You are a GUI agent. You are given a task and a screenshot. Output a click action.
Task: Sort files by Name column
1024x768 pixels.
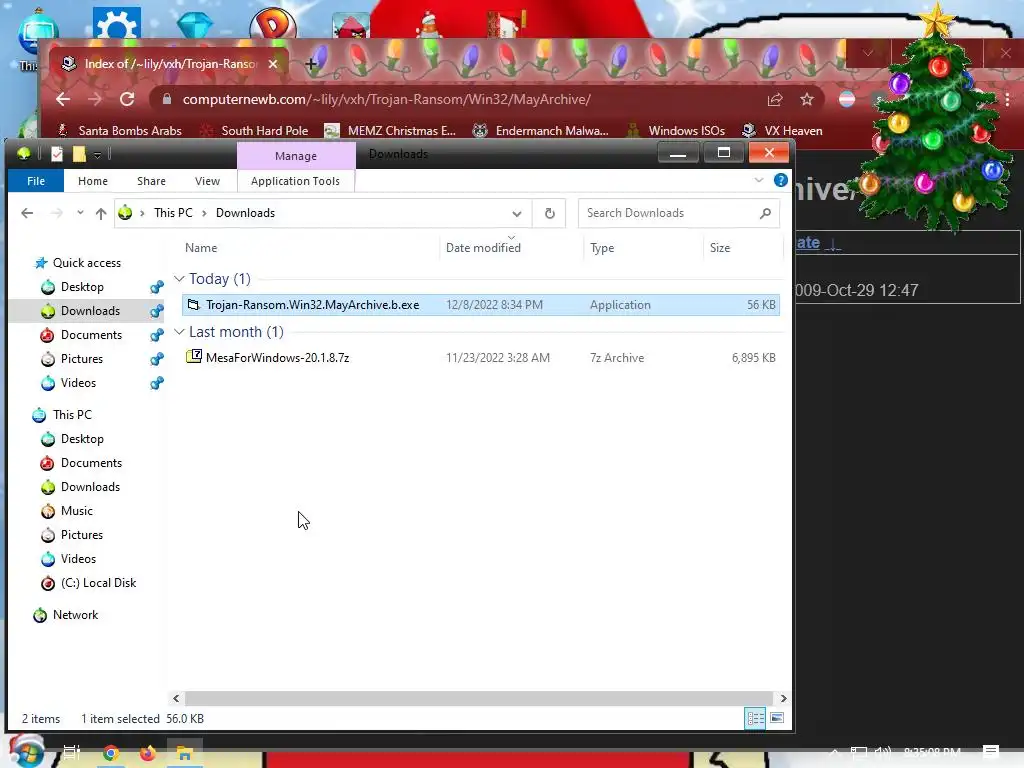[201, 248]
